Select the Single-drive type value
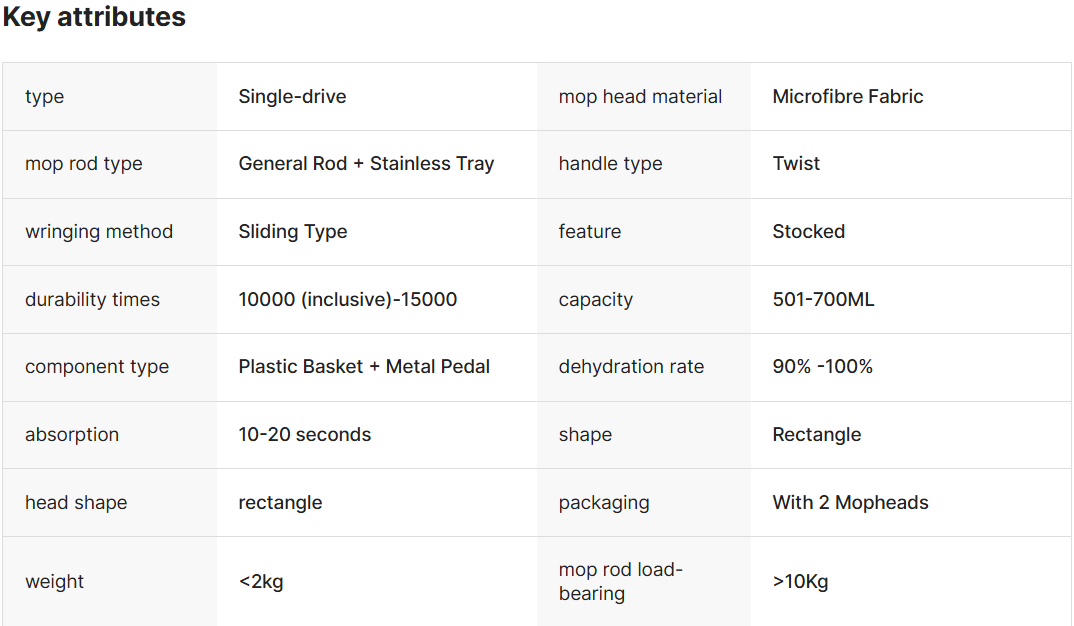 [x=292, y=97]
